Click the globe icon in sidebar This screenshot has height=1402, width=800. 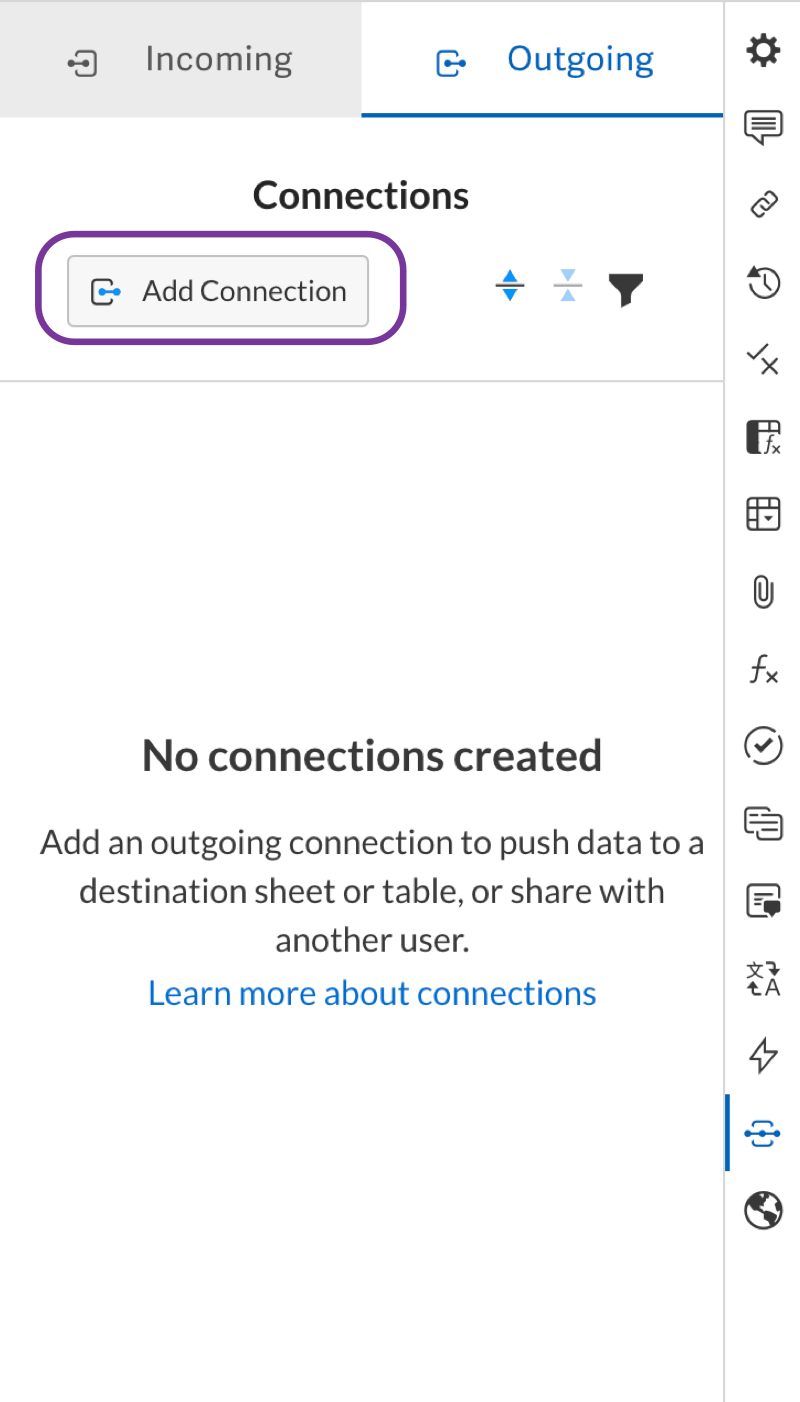pyautogui.click(x=763, y=1211)
